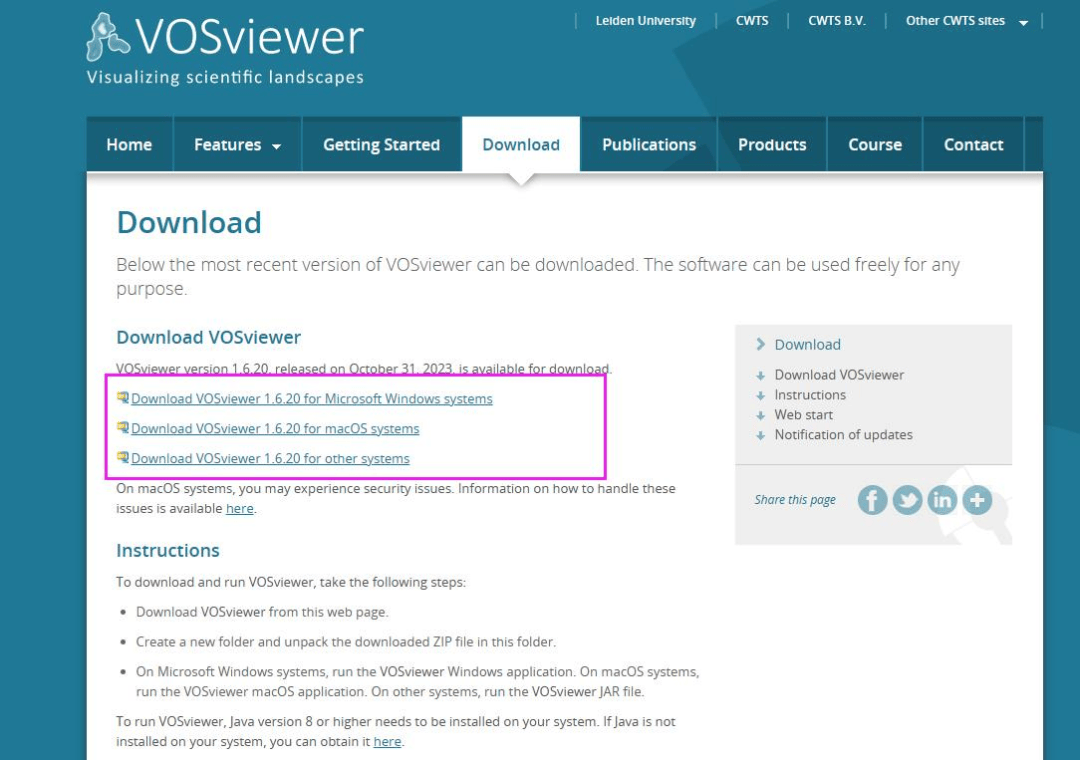
Task: Download VOSviewer 1.6.20 for macOS systems
Action: coord(275,429)
